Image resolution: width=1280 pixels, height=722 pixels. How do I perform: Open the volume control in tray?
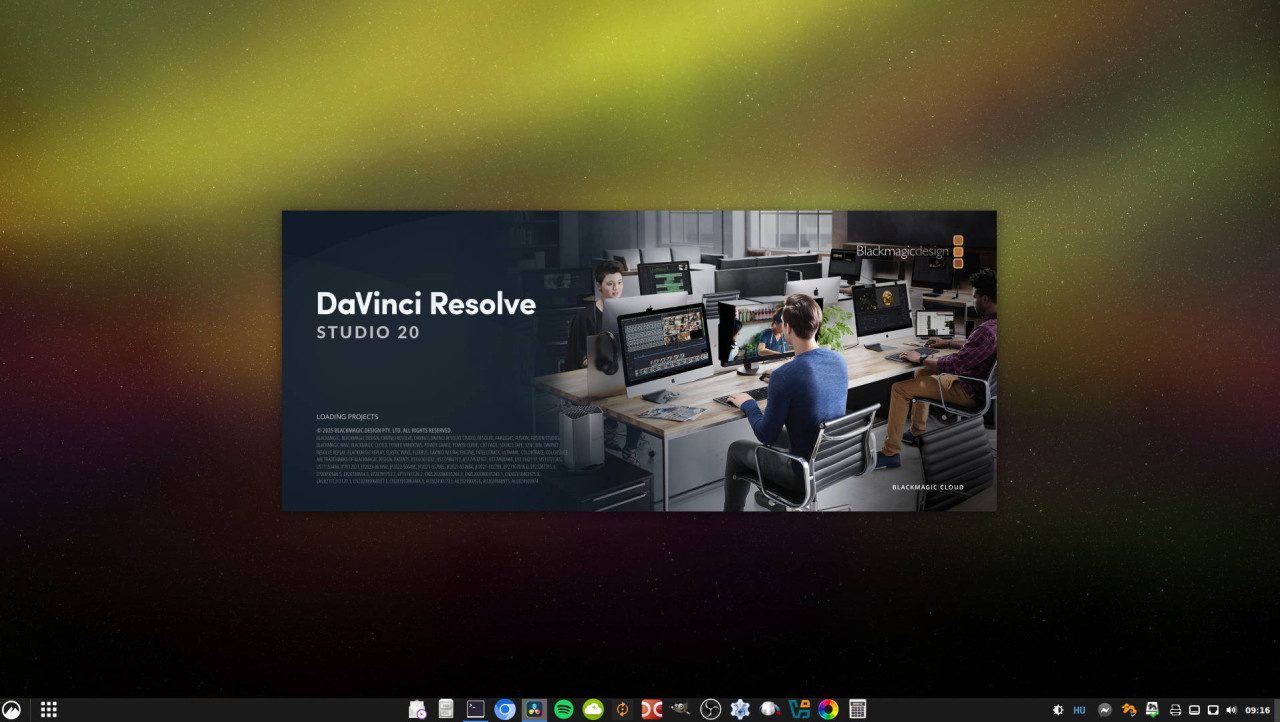(x=1230, y=710)
